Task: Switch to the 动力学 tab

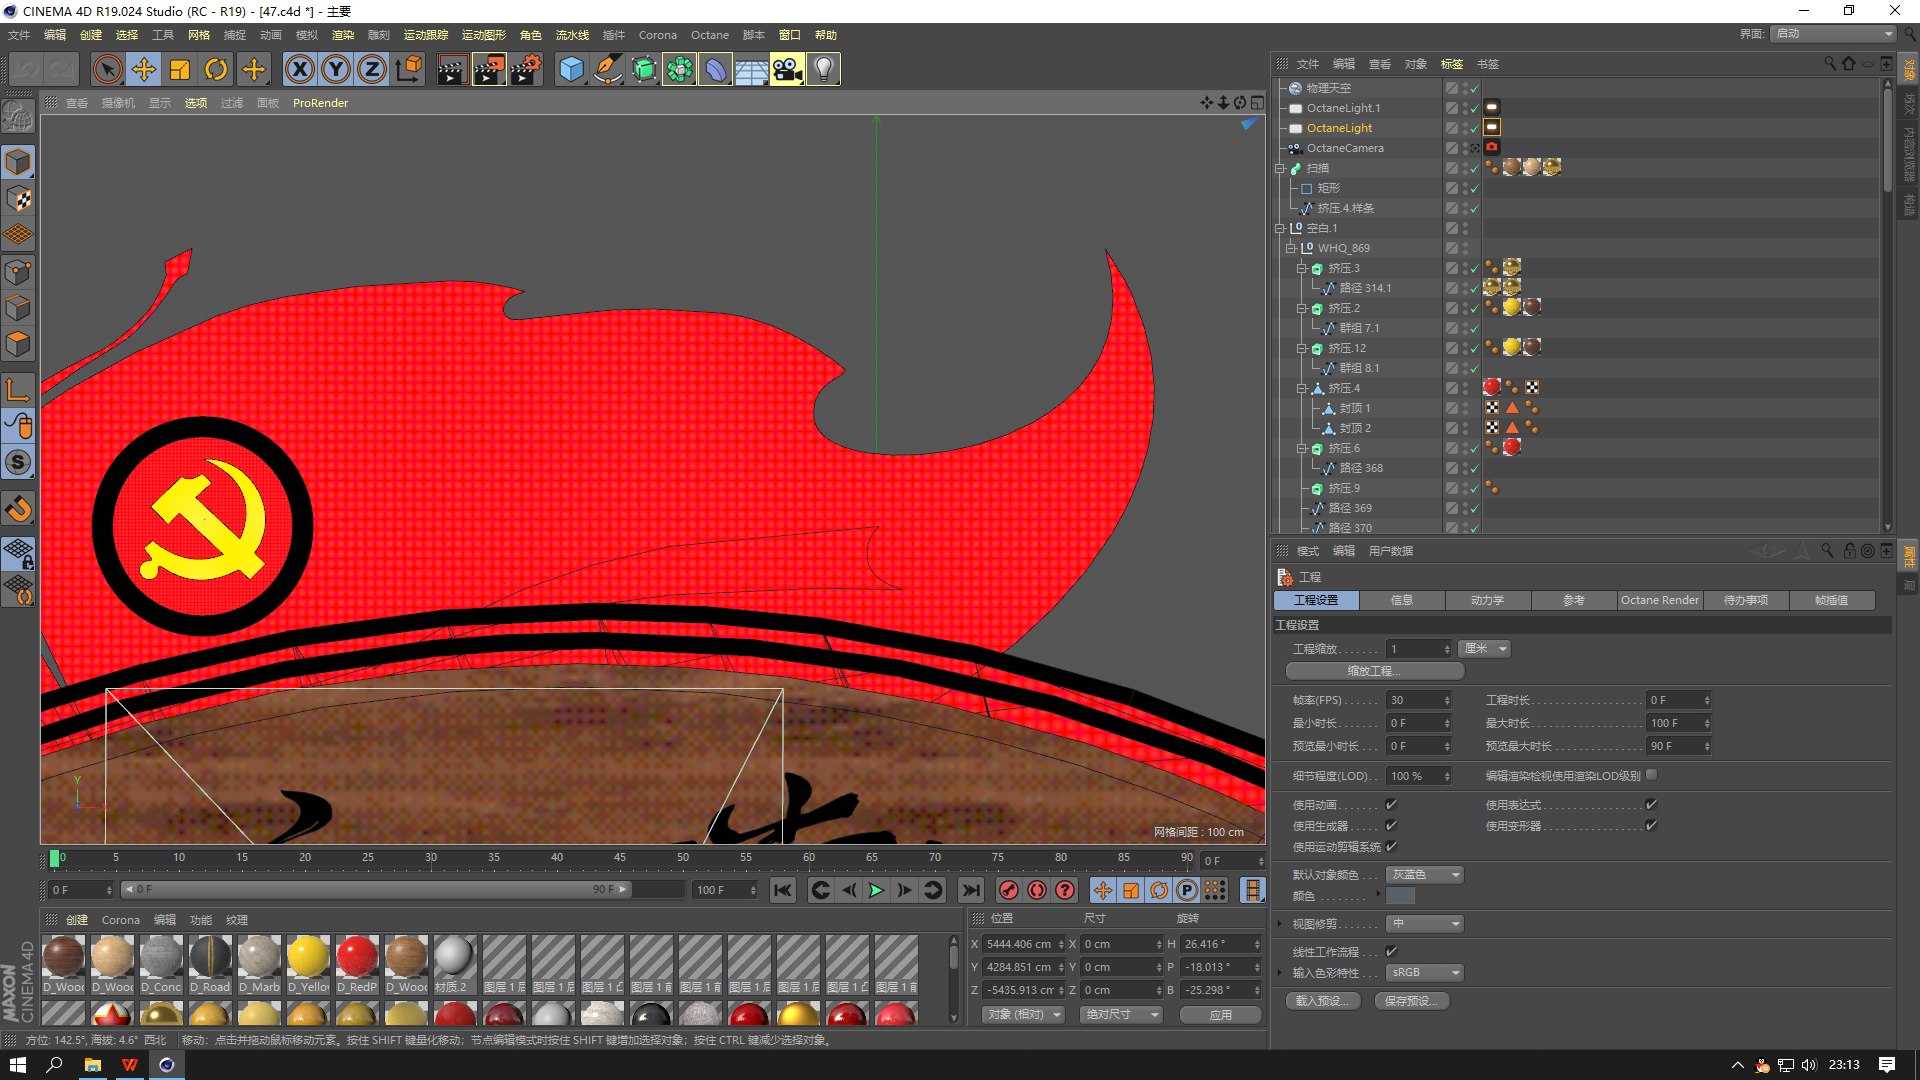Action: 1487,600
